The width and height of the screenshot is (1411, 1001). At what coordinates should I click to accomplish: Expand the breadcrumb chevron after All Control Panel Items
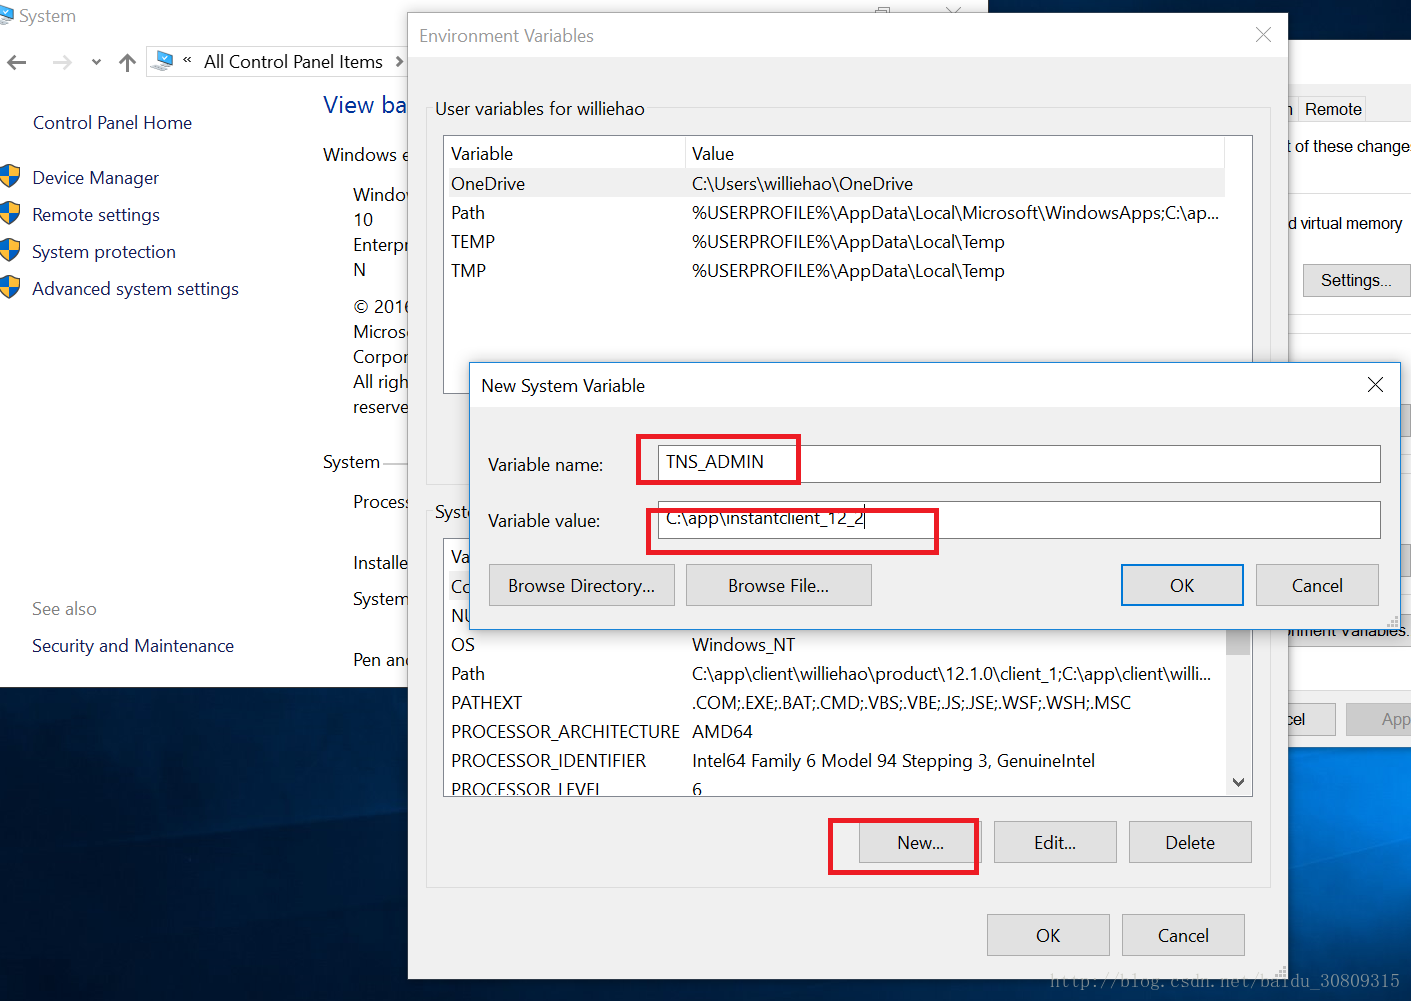[x=399, y=62]
